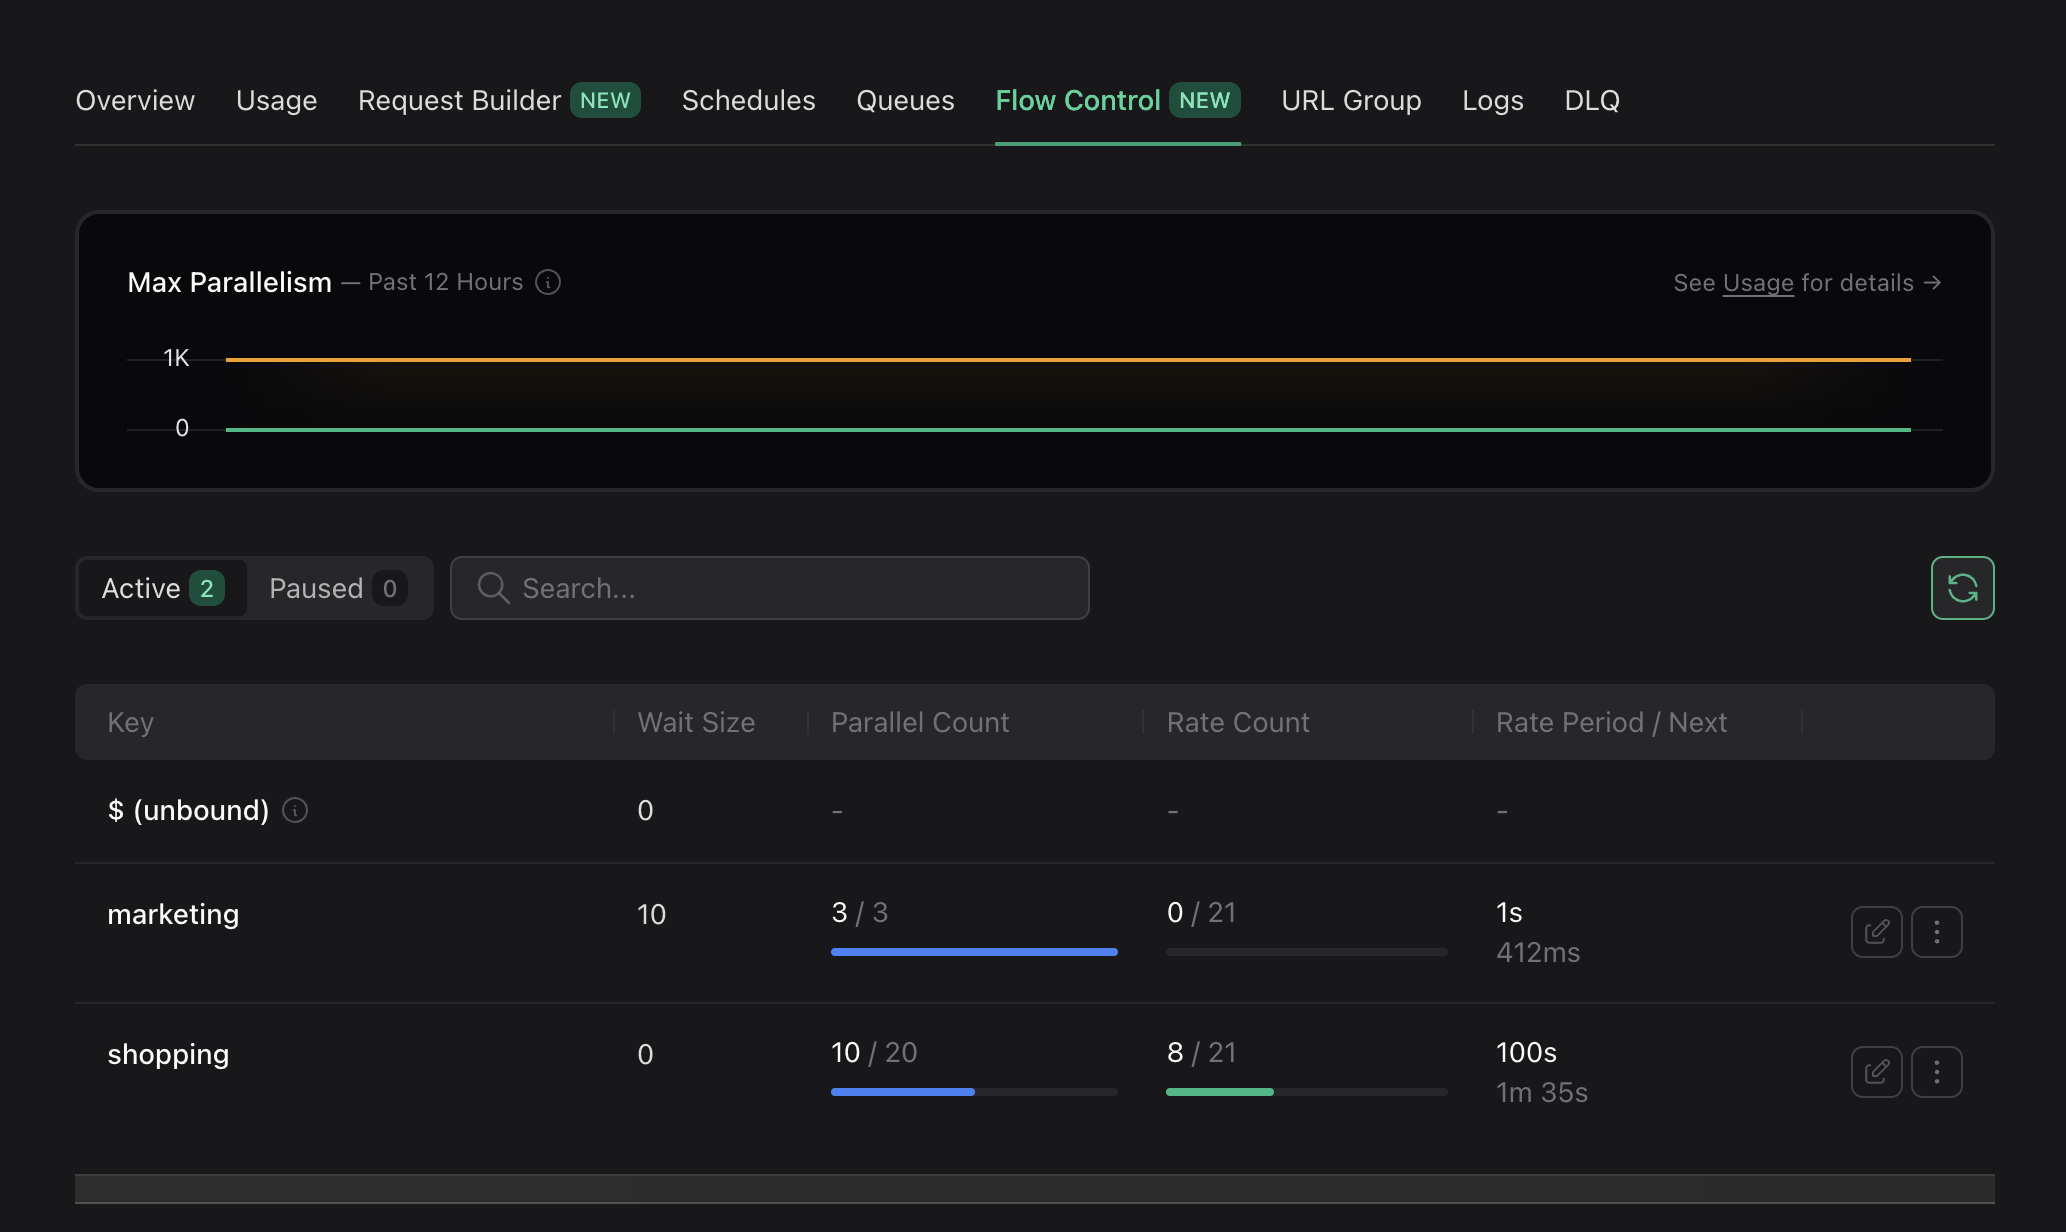Viewport: 2066px width, 1232px height.
Task: Click the edit icon for shopping row
Action: tap(1876, 1072)
